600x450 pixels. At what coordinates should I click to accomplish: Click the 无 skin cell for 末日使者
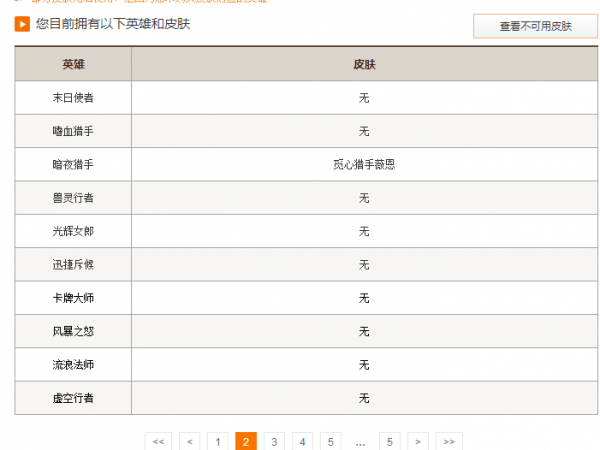coord(364,98)
